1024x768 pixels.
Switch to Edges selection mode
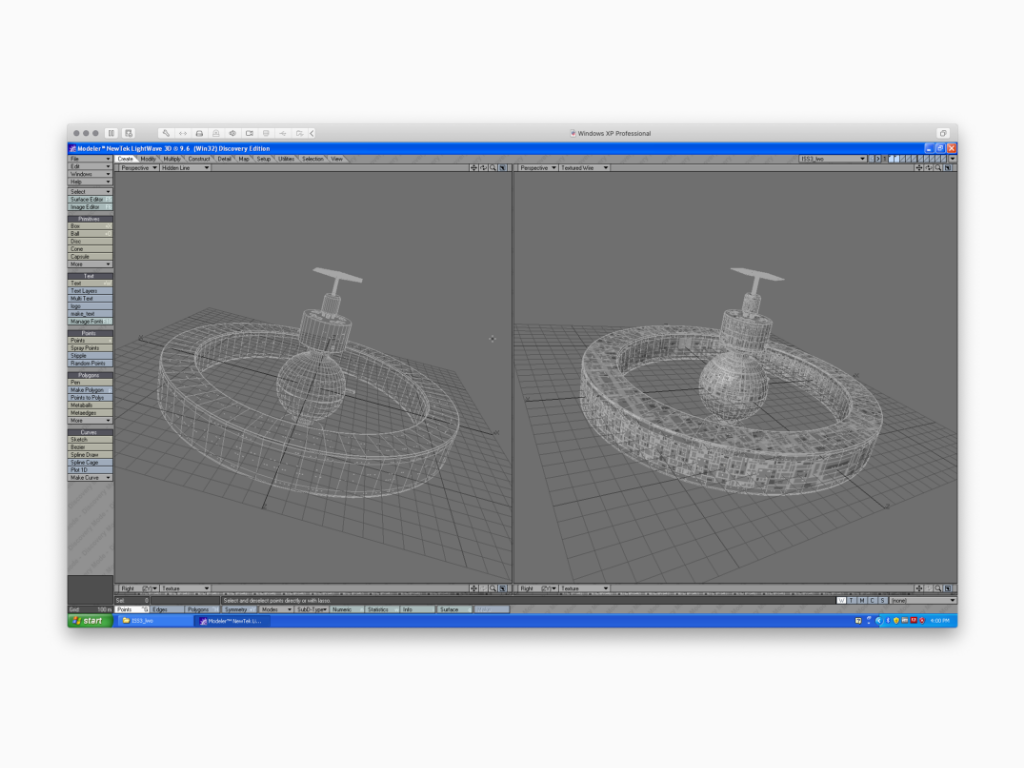coord(167,609)
